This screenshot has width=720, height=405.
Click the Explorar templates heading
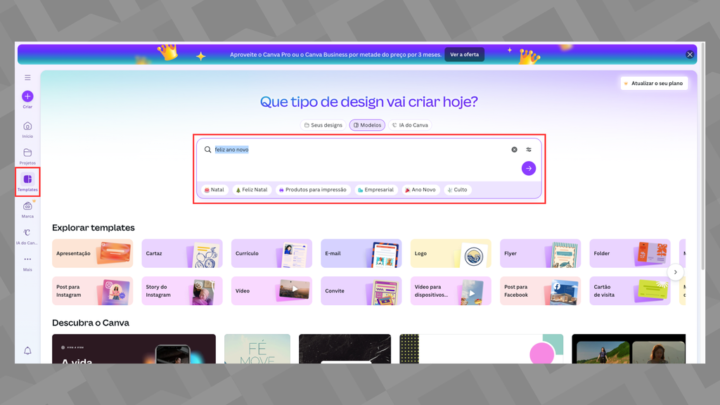click(x=93, y=228)
